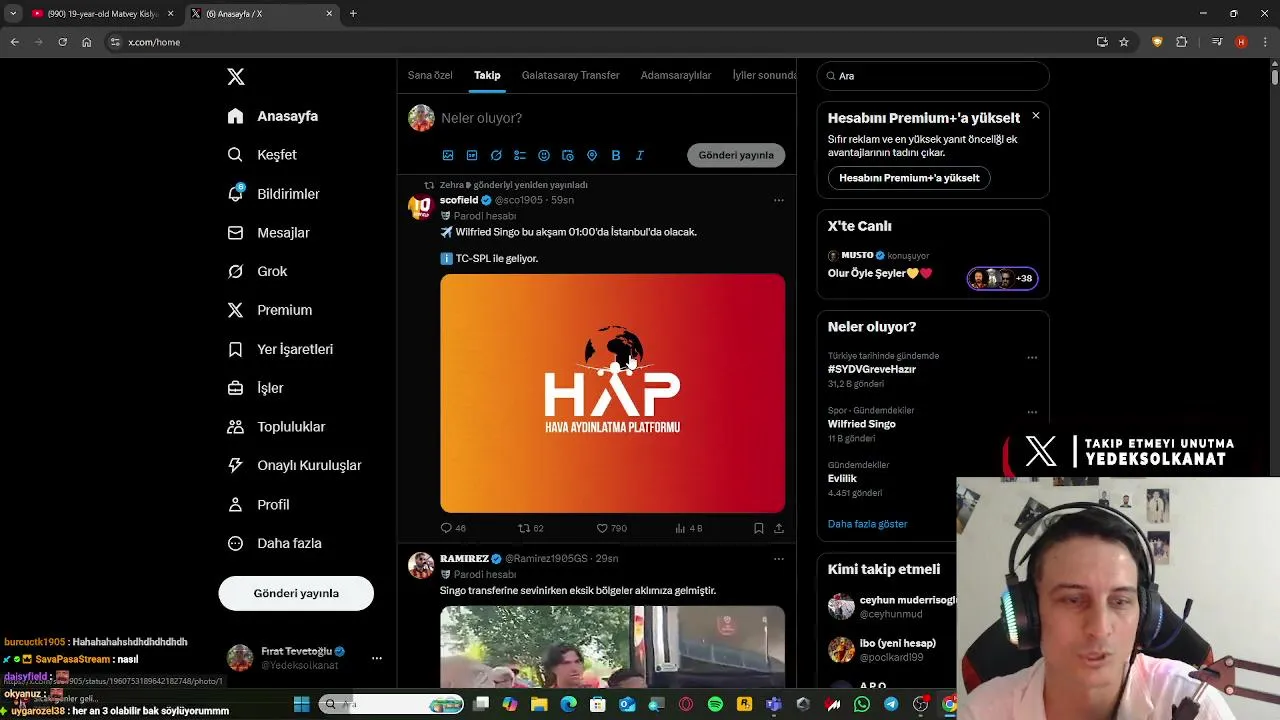Open the HAP image in scofield's post

(x=612, y=393)
